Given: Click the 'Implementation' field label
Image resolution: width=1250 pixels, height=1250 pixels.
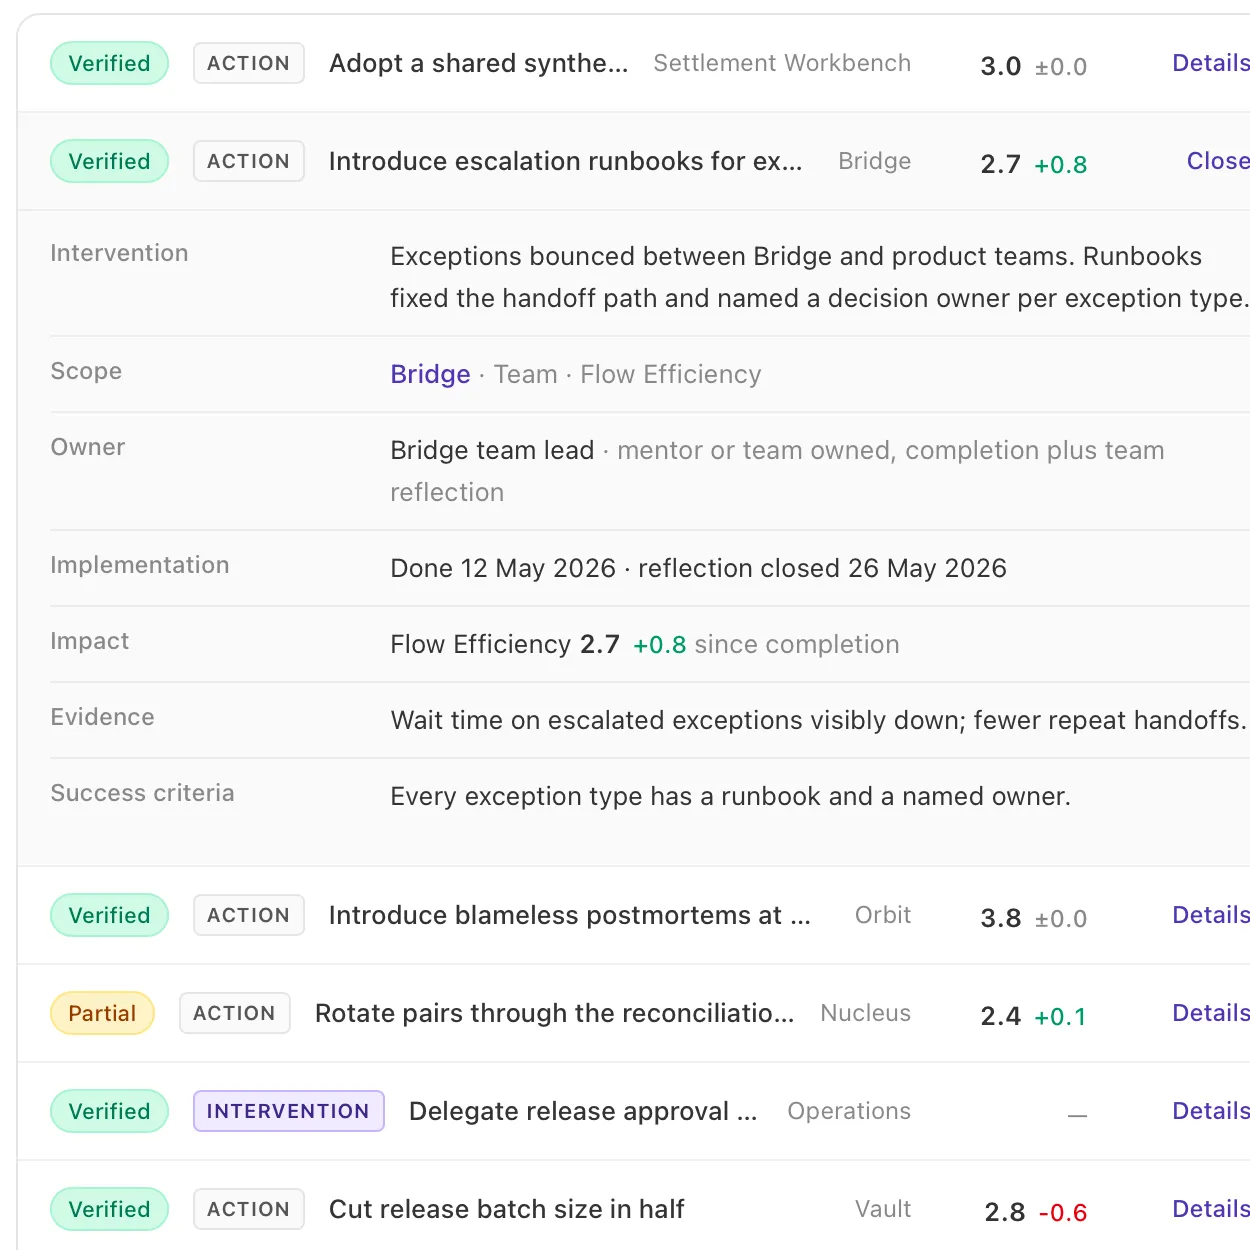Looking at the screenshot, I should pos(140,565).
